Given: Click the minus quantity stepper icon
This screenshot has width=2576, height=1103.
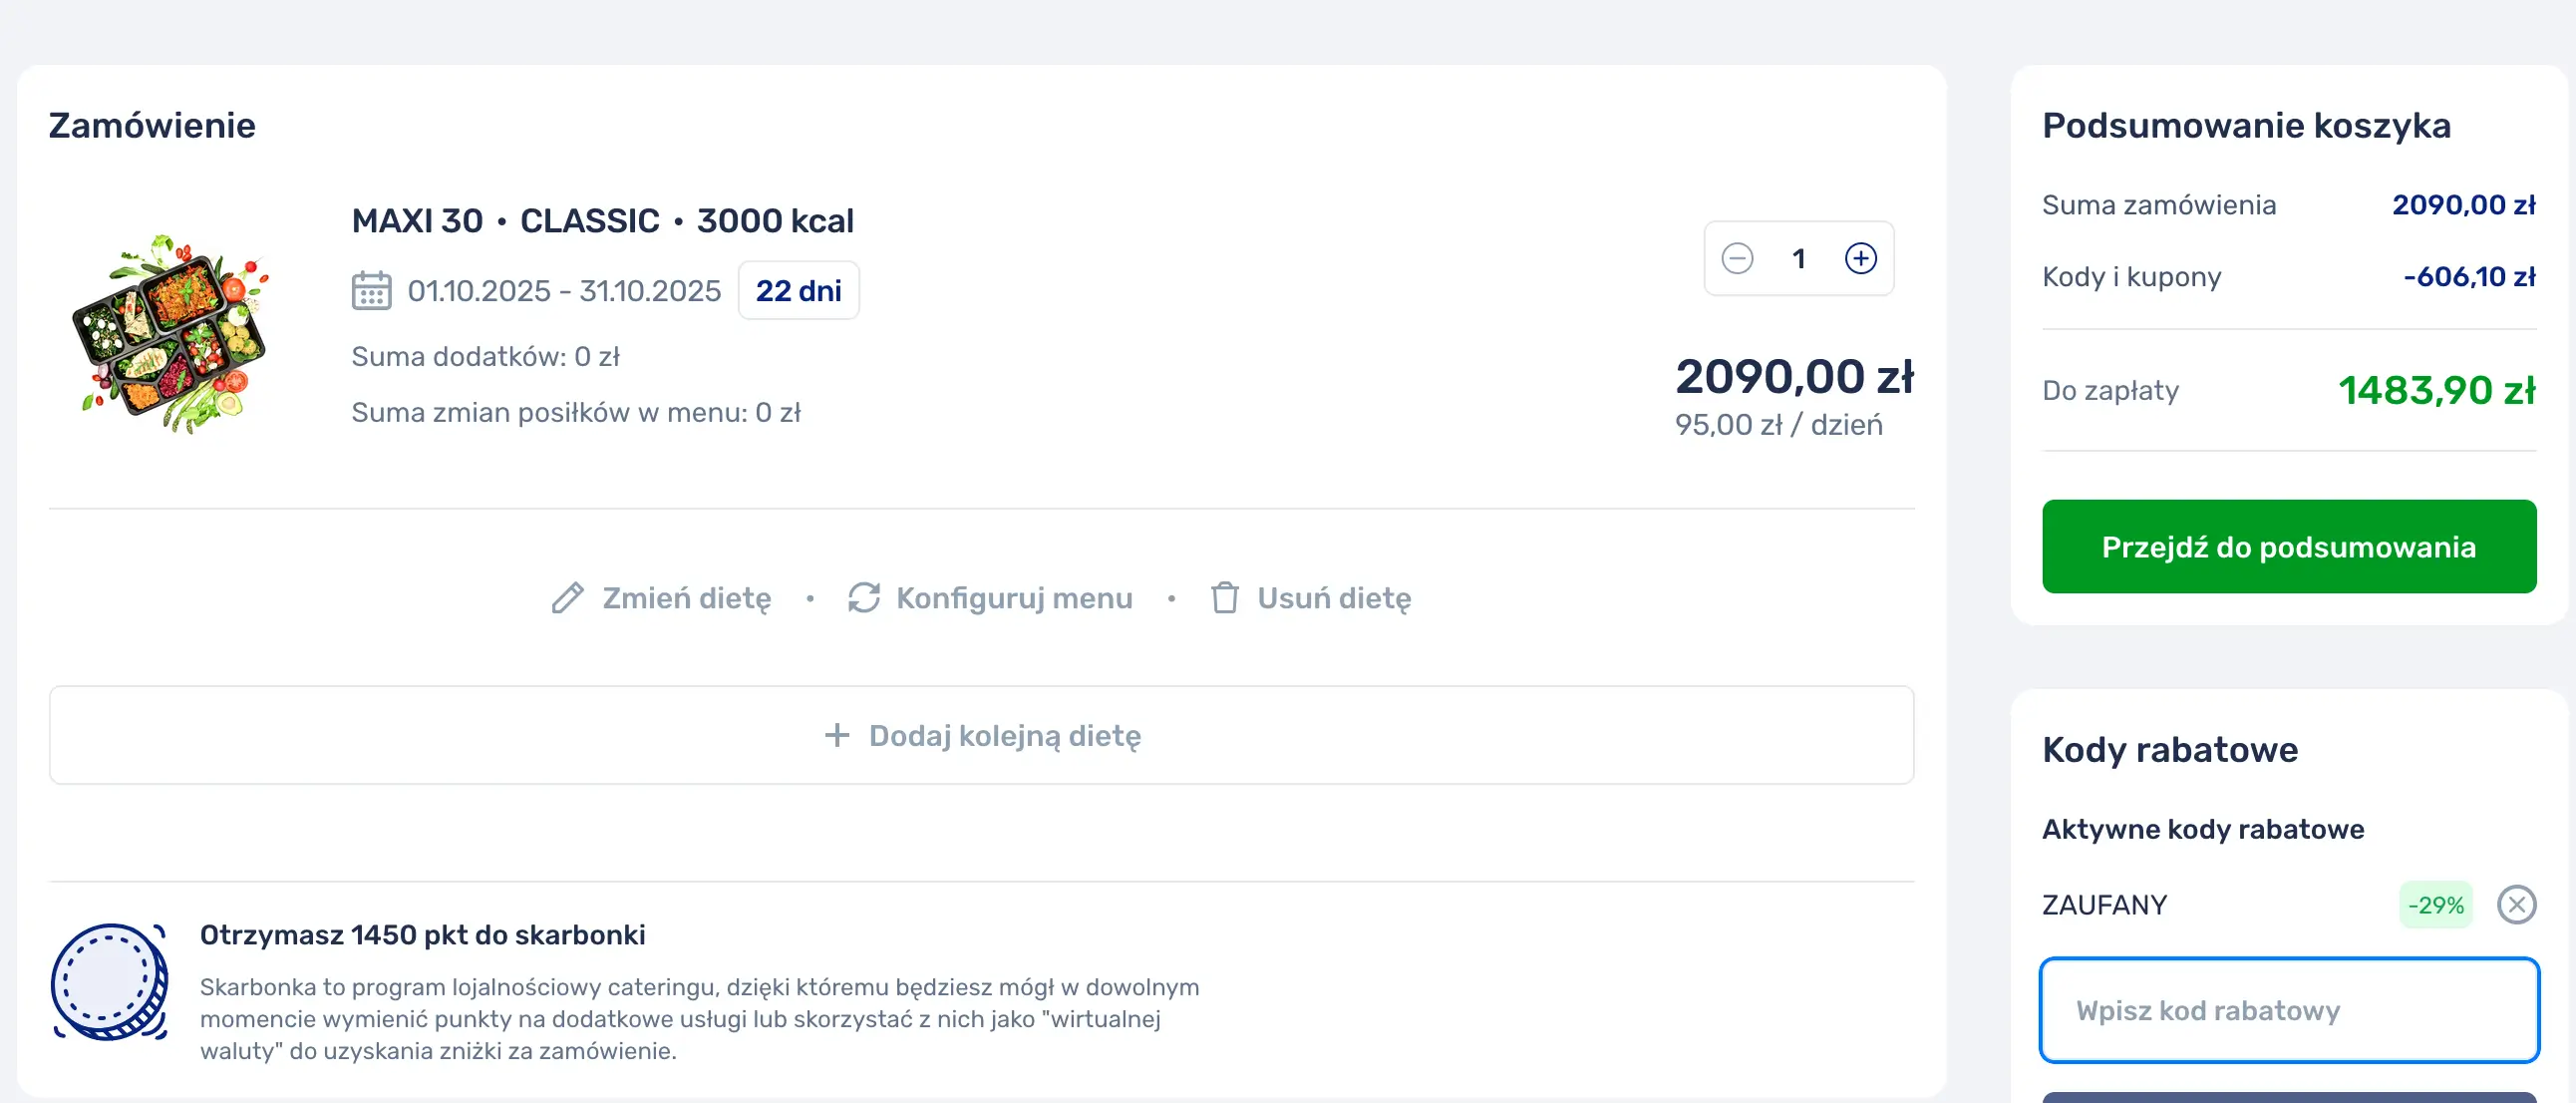Looking at the screenshot, I should click(1737, 259).
